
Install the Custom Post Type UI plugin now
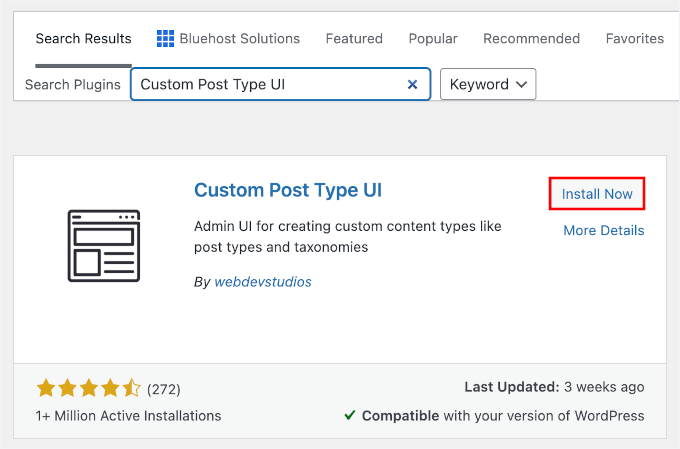click(x=597, y=193)
